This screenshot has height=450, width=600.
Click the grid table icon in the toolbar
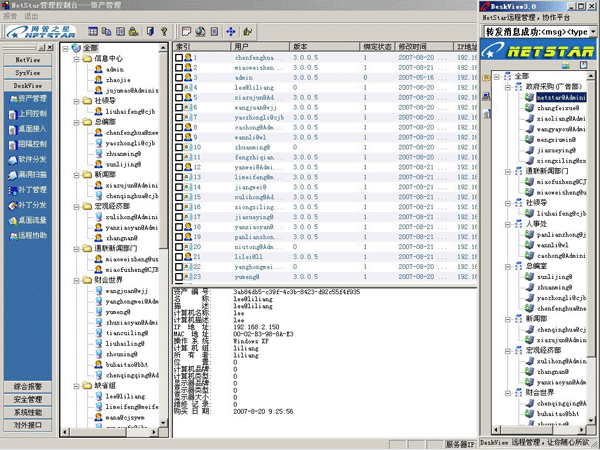[93, 31]
